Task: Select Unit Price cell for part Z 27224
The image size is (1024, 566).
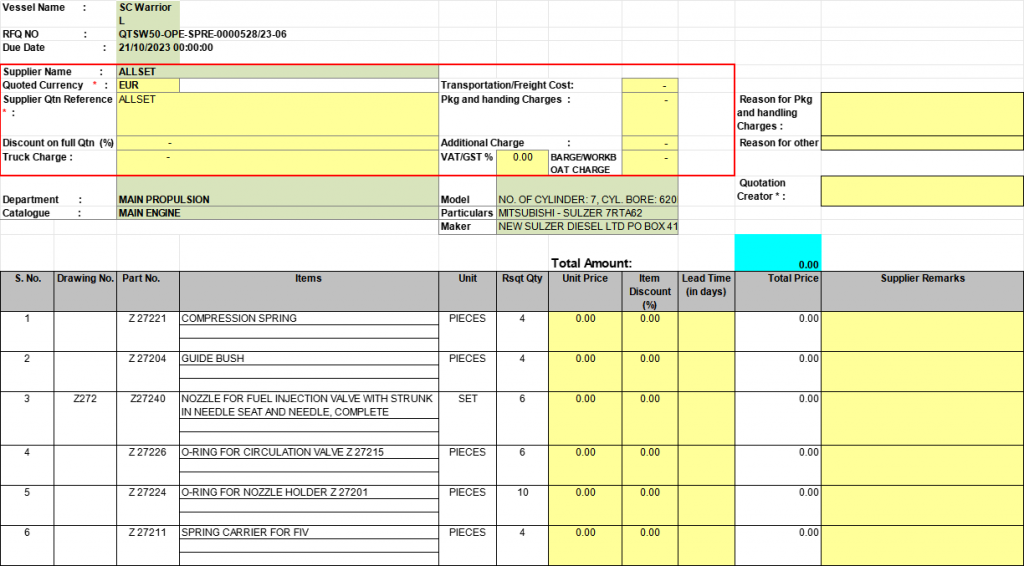Action: coord(585,506)
